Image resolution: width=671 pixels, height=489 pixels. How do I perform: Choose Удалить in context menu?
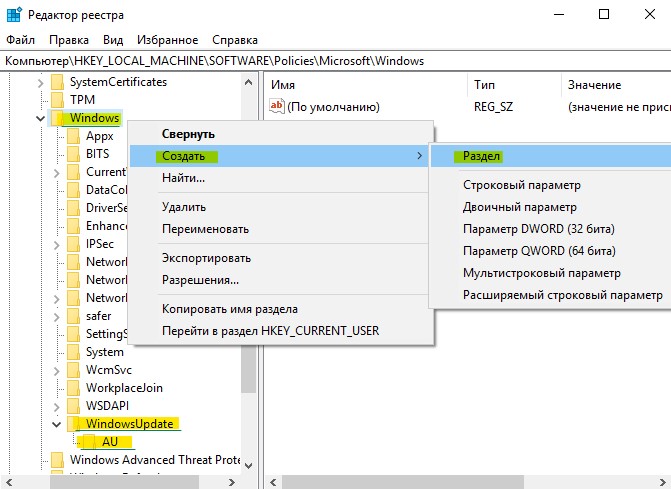tap(281, 207)
